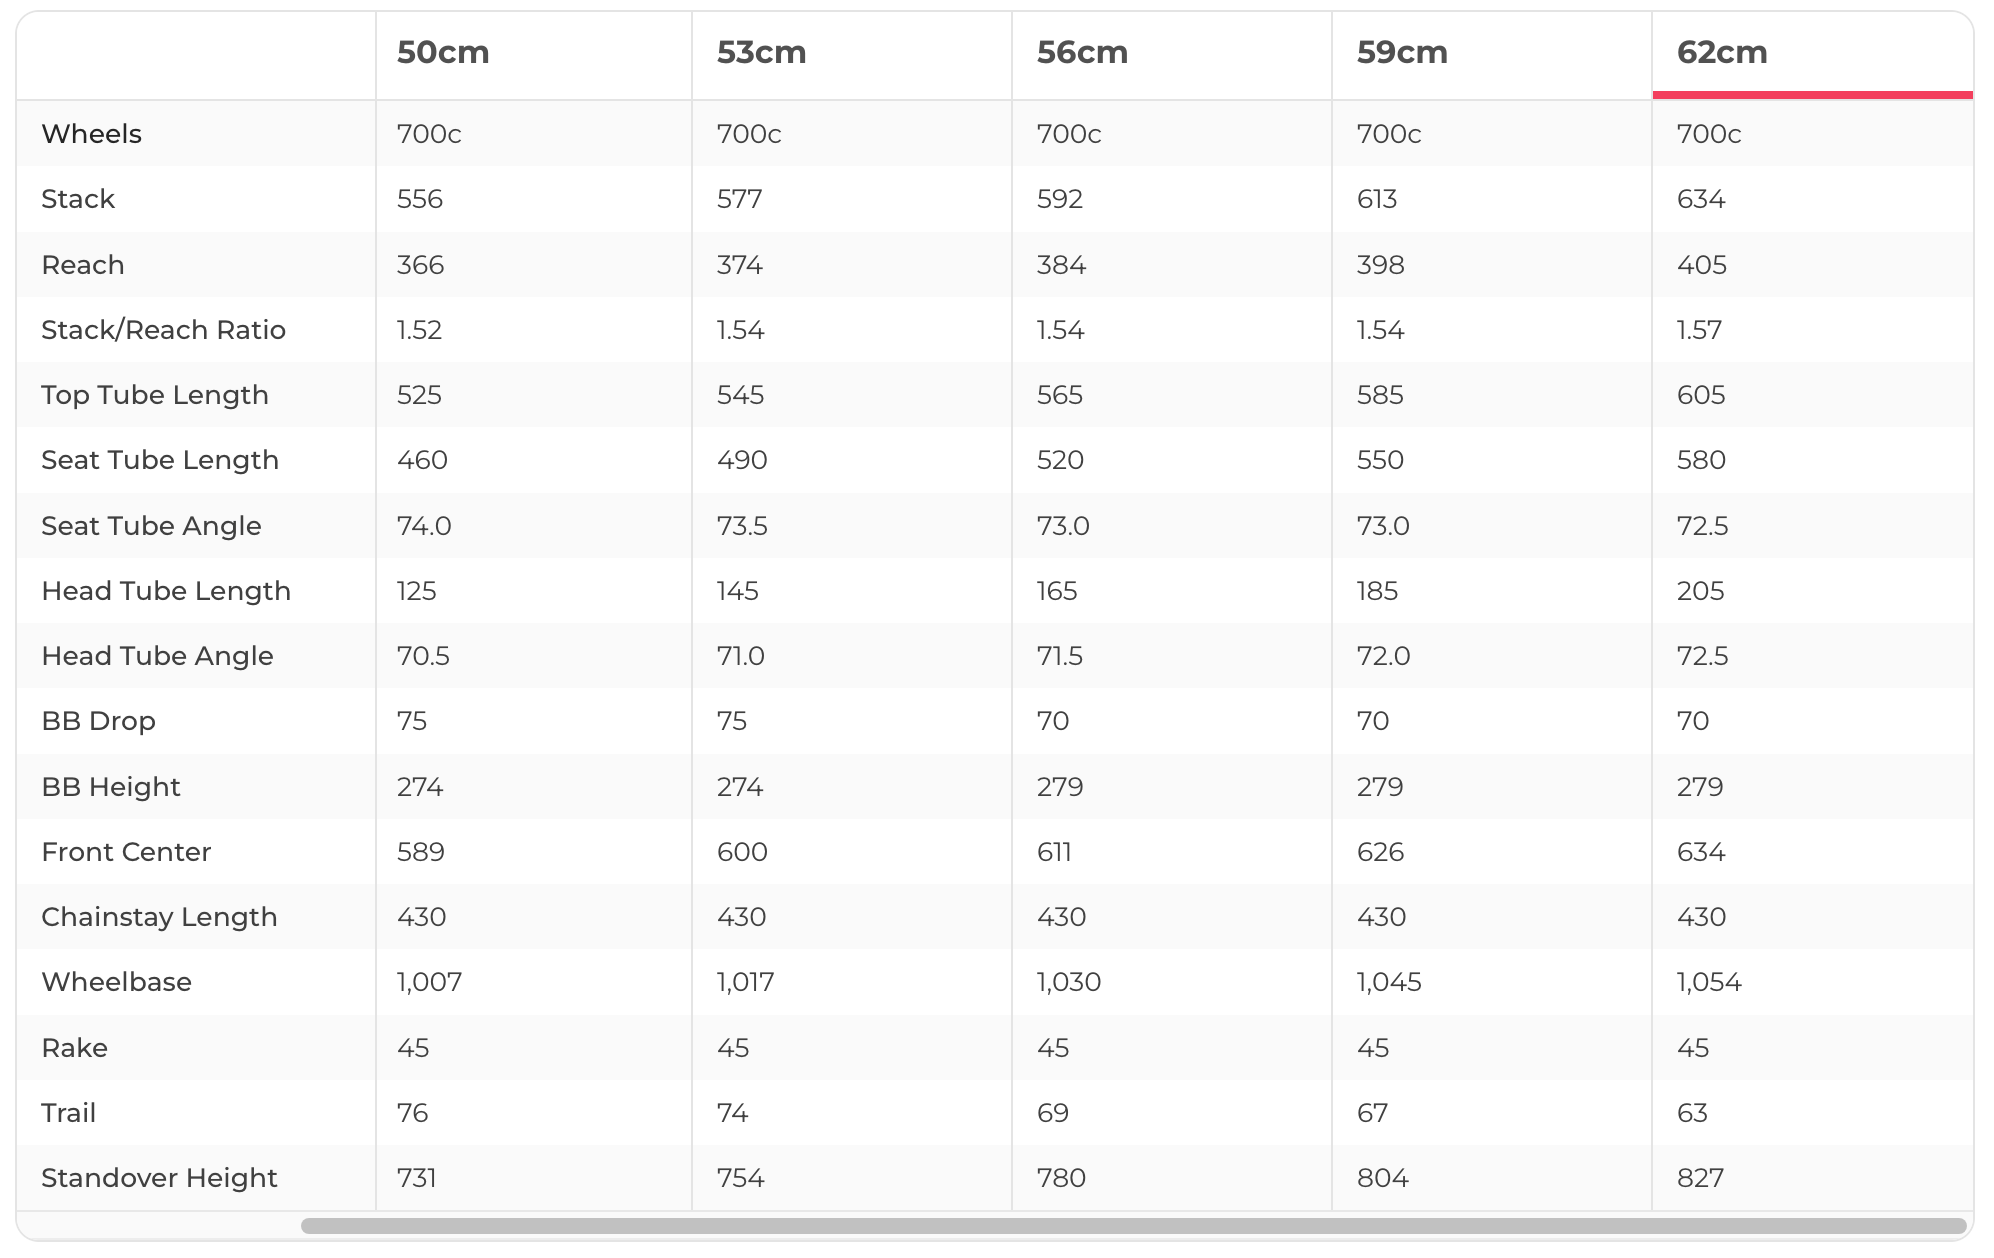Click the Seat Tube Angle row label

coord(151,526)
